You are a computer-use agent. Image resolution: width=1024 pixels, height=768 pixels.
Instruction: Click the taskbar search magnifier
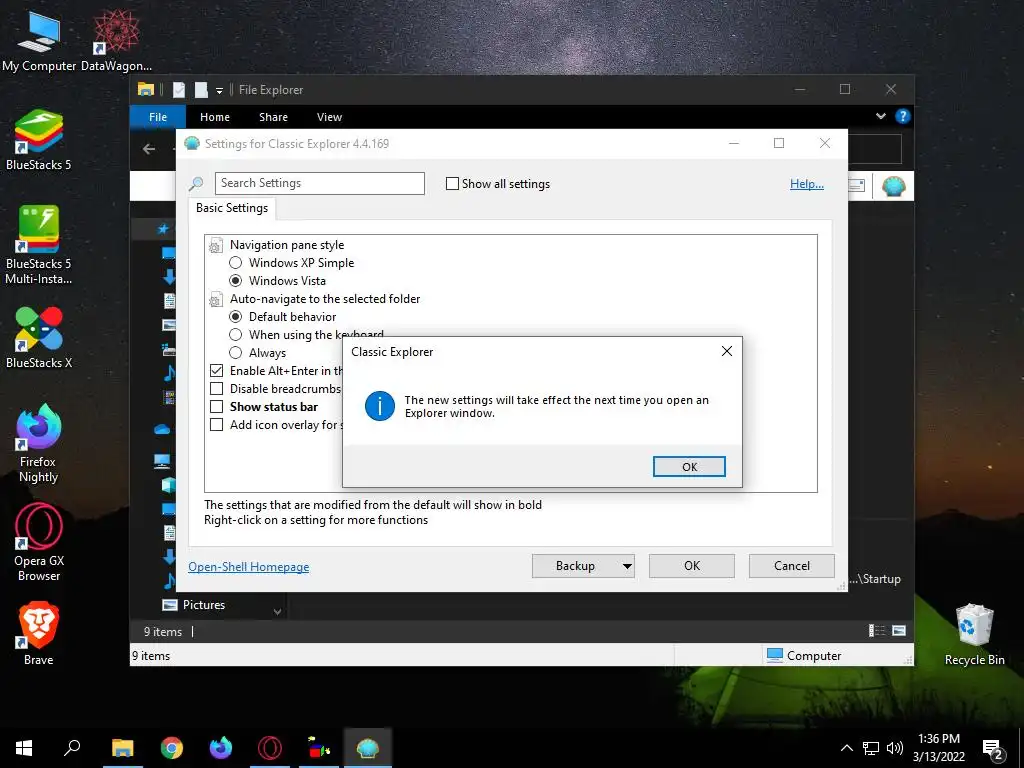coord(72,748)
